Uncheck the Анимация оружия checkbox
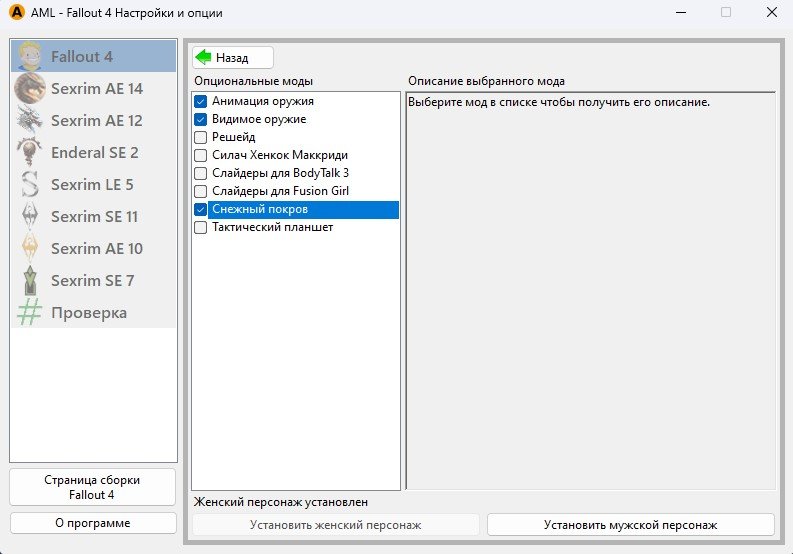 point(201,102)
